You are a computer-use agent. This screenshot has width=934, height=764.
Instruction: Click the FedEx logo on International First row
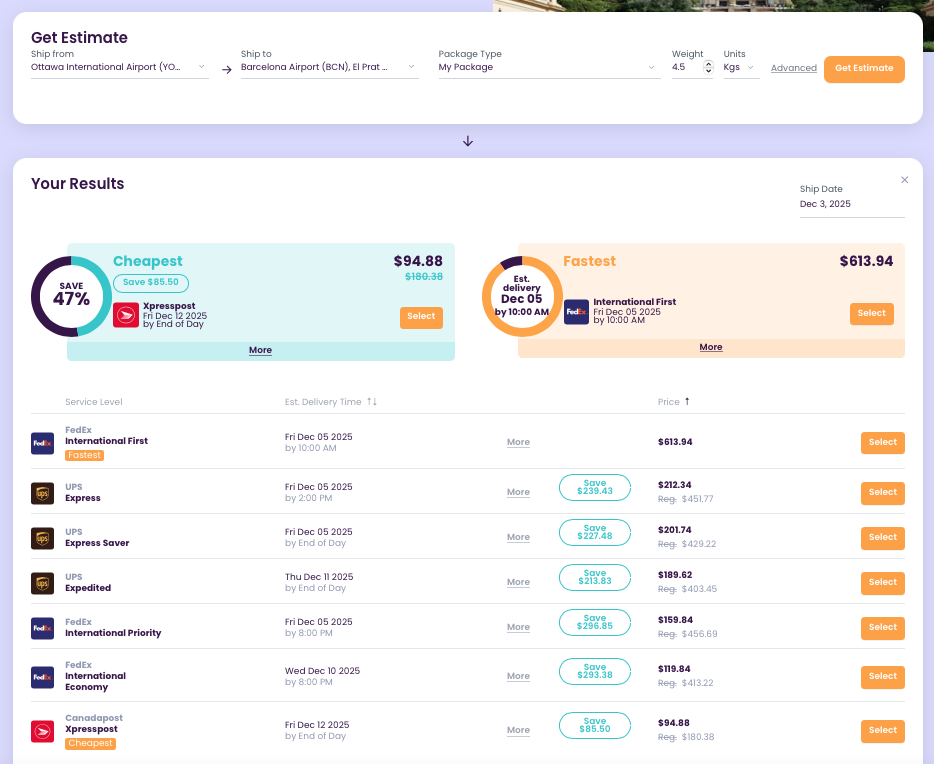pos(41,442)
